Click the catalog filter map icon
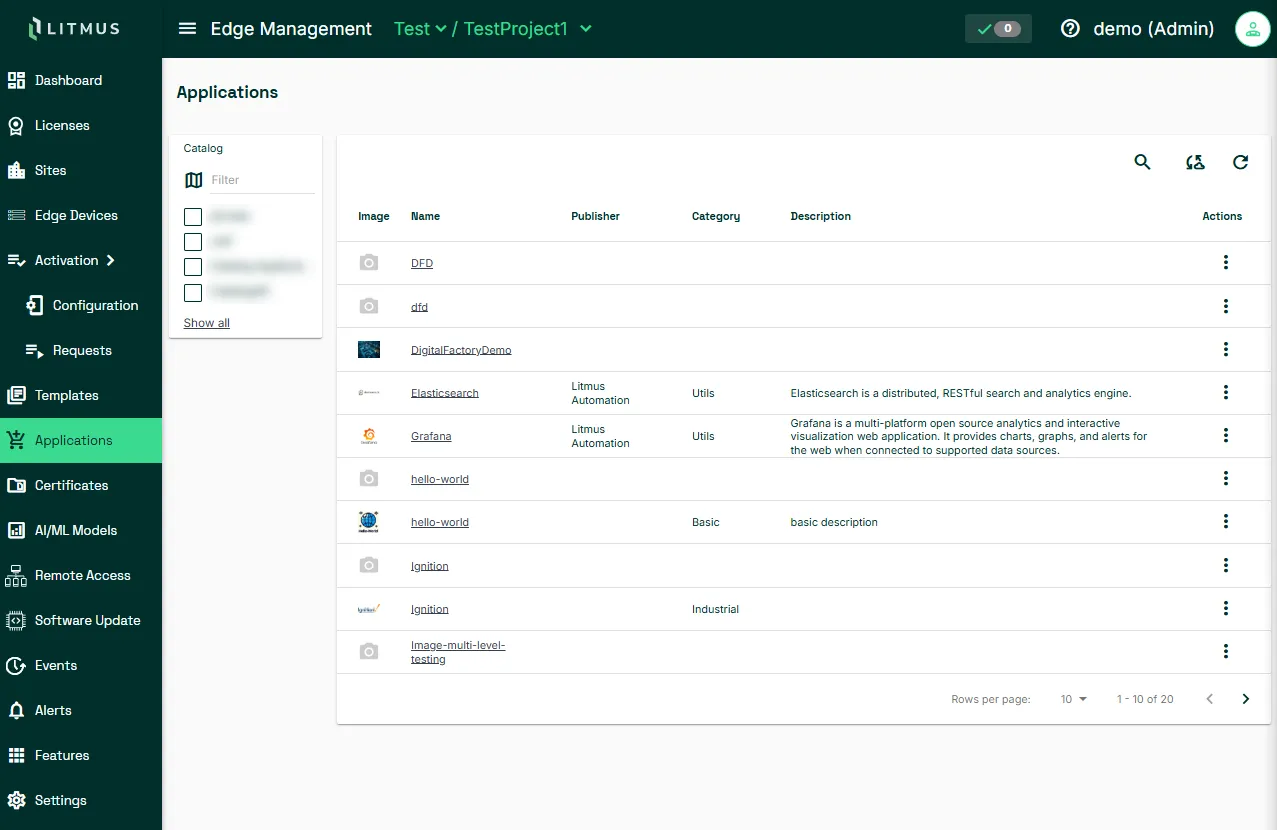This screenshot has height=830, width=1277. [x=194, y=180]
